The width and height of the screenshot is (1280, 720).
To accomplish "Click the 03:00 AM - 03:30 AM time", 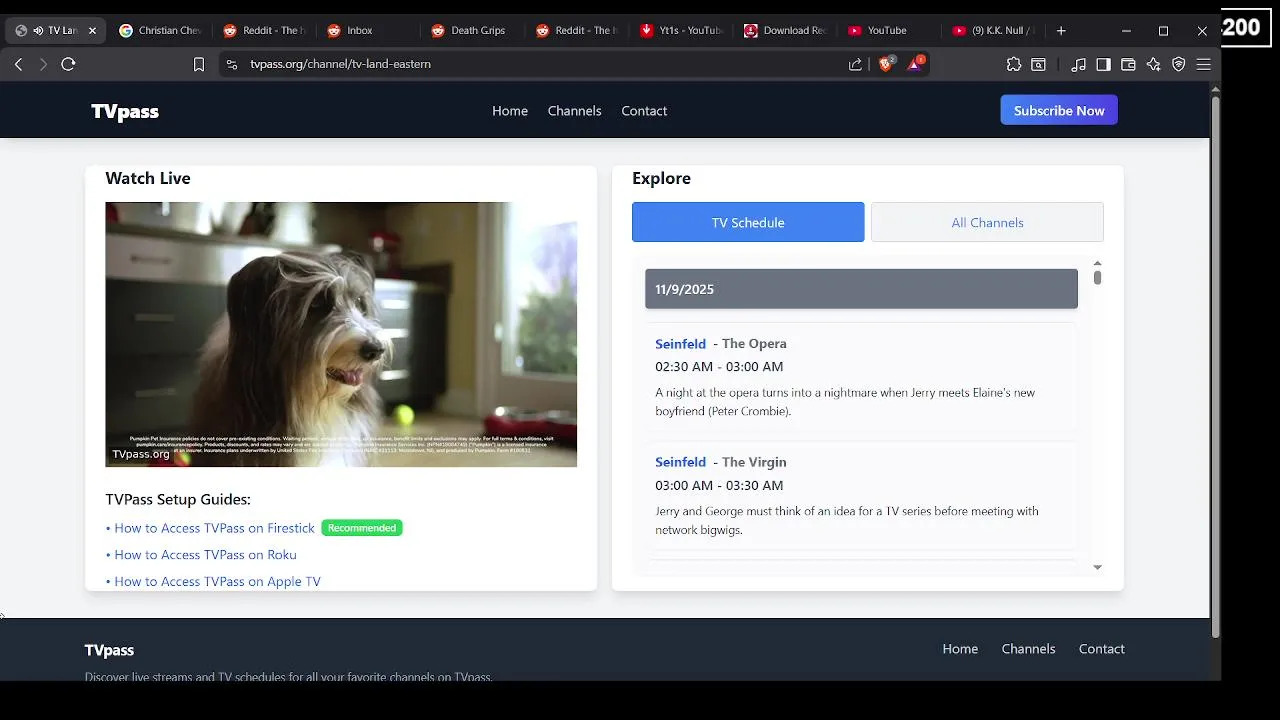I will (719, 485).
